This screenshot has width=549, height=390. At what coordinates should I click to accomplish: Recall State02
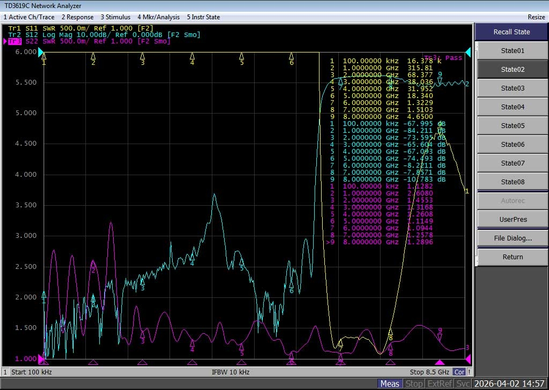(512, 69)
